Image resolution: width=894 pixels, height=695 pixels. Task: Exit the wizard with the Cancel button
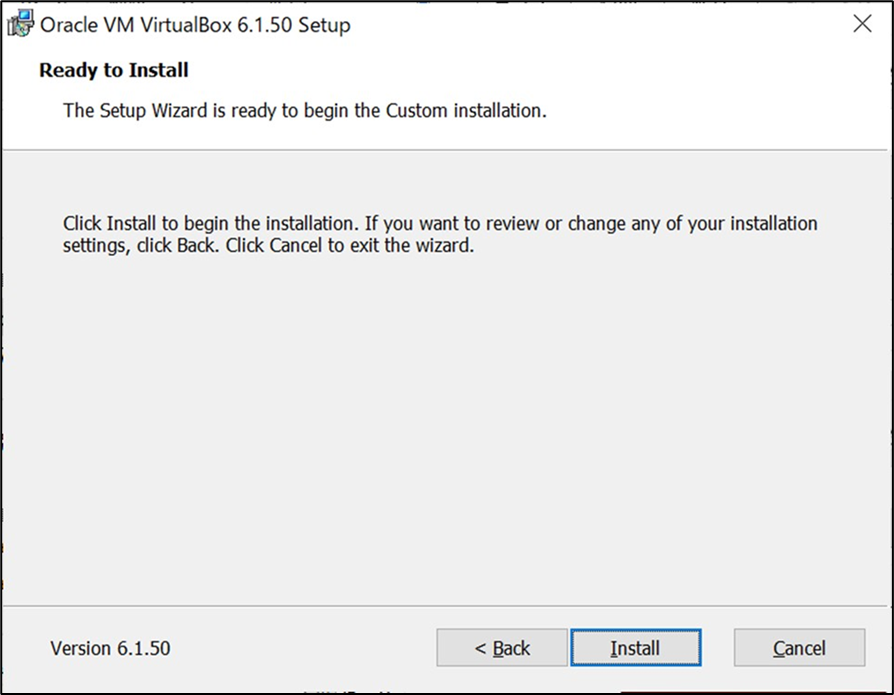point(799,648)
